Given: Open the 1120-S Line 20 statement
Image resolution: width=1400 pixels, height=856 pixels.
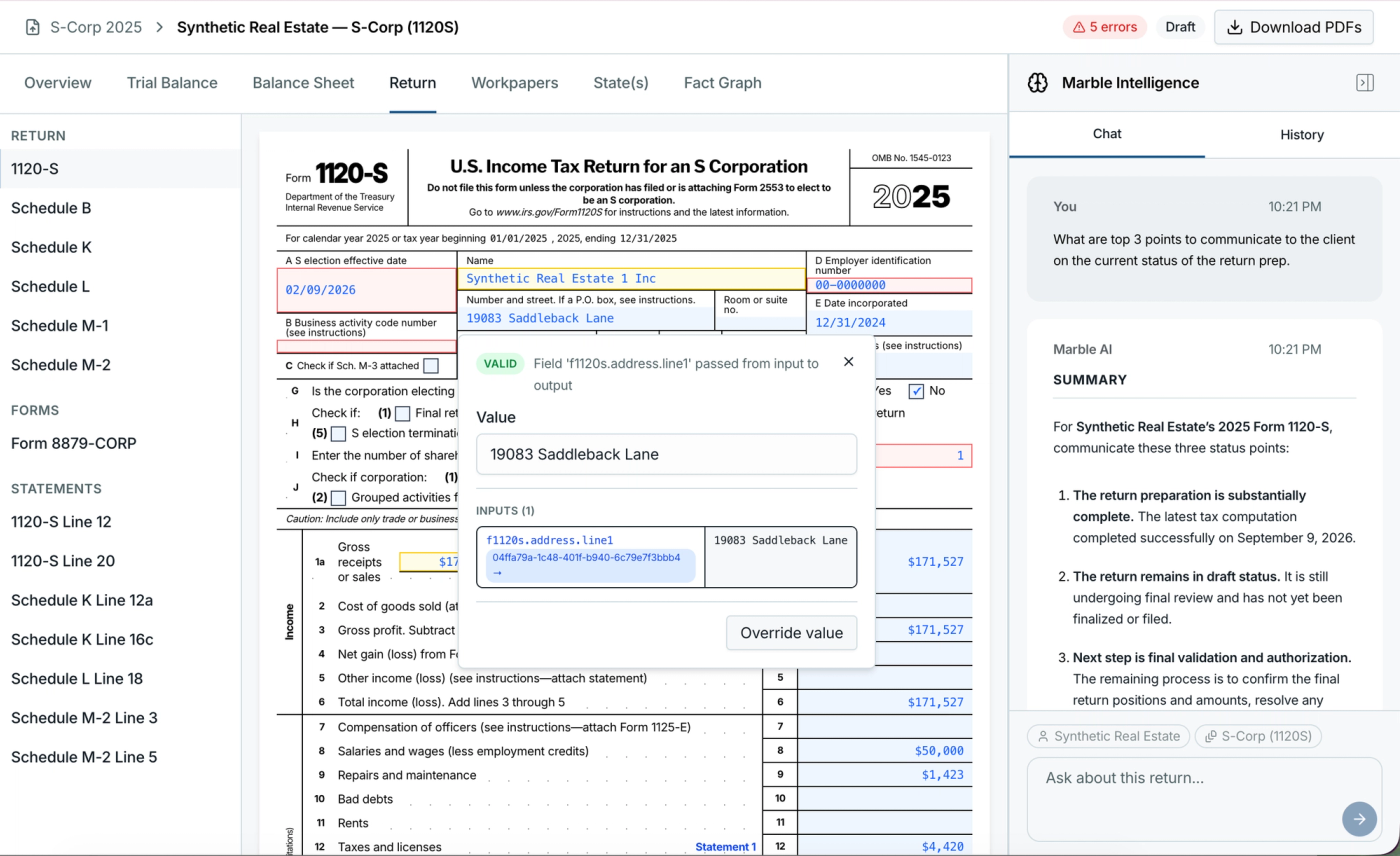Looking at the screenshot, I should tap(120, 561).
